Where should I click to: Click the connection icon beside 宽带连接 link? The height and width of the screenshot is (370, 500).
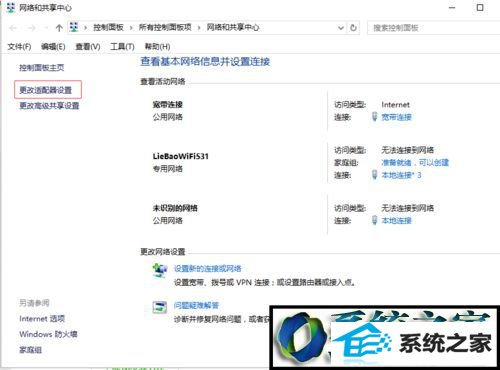click(375, 117)
